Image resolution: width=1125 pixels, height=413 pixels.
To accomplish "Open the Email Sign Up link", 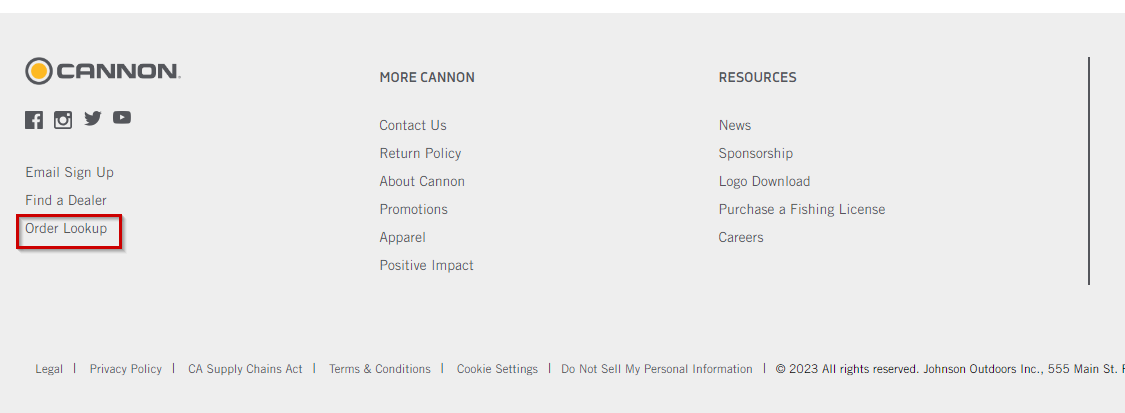I will (70, 173).
